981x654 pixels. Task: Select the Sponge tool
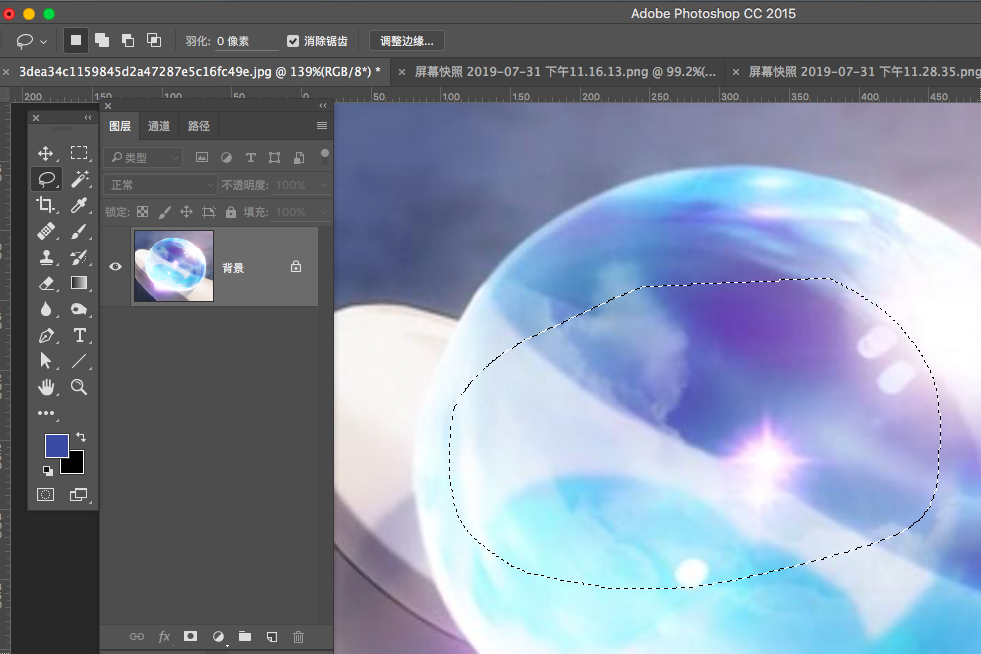[79, 309]
